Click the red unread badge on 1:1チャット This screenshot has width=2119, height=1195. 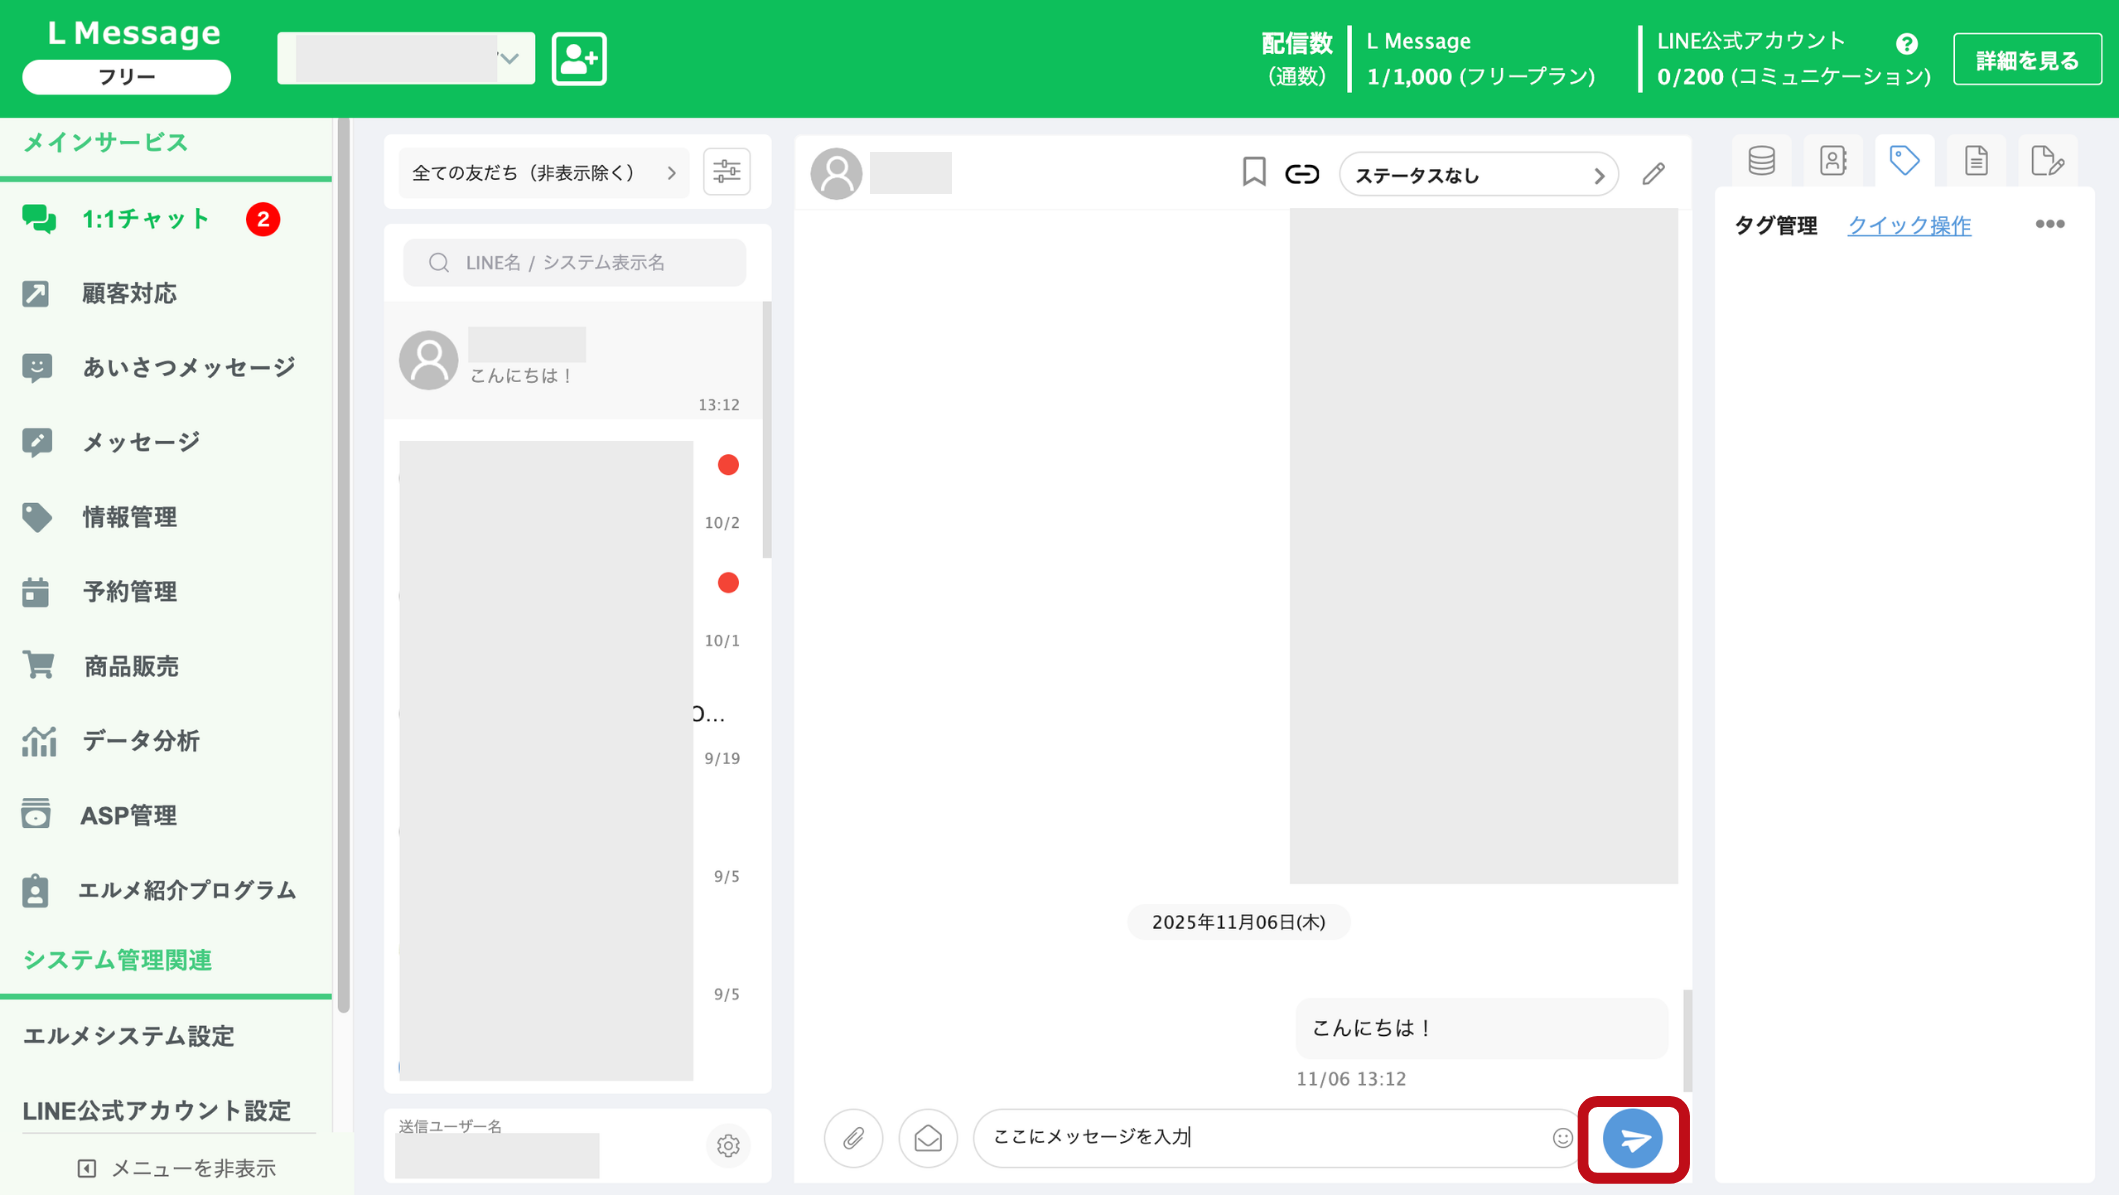263,219
